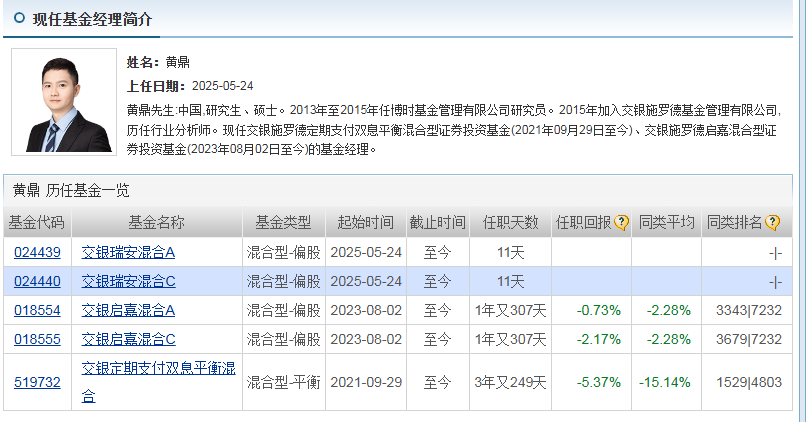Click the 基金代码 column header
The image size is (808, 422).
[37, 223]
